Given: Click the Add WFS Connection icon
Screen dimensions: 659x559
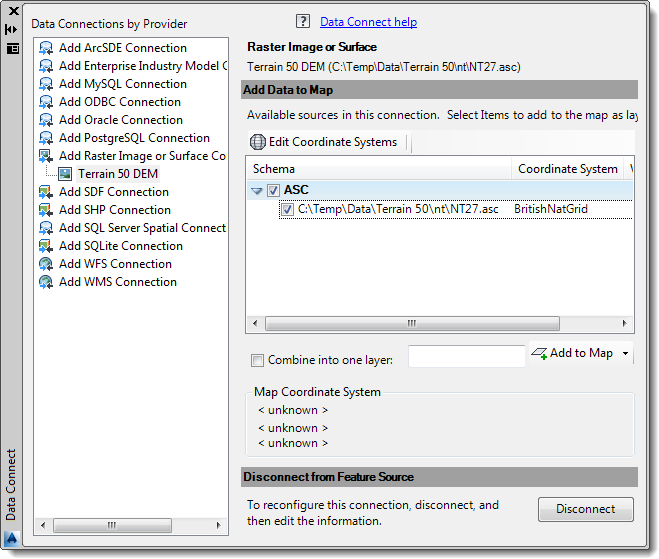Looking at the screenshot, I should coord(46,264).
